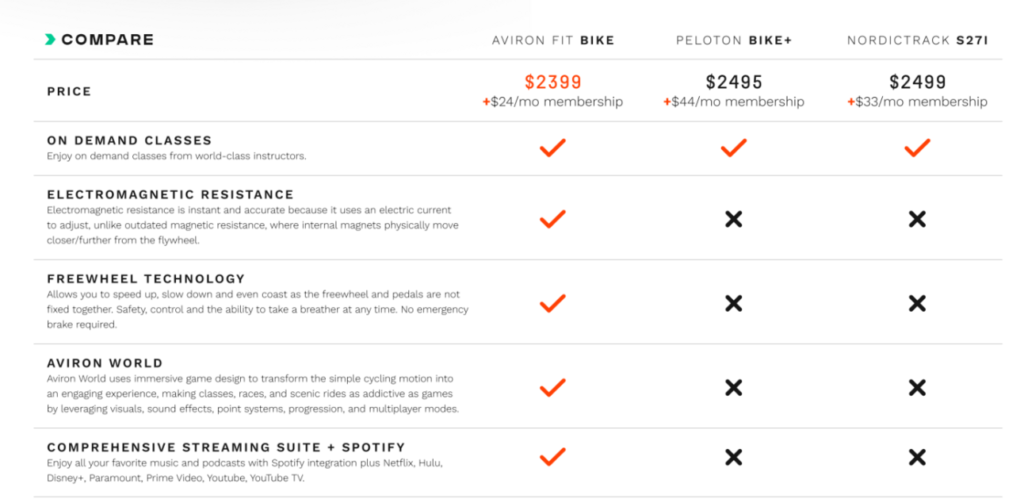Click the green arrow icon next to COMPARE

coord(50,40)
